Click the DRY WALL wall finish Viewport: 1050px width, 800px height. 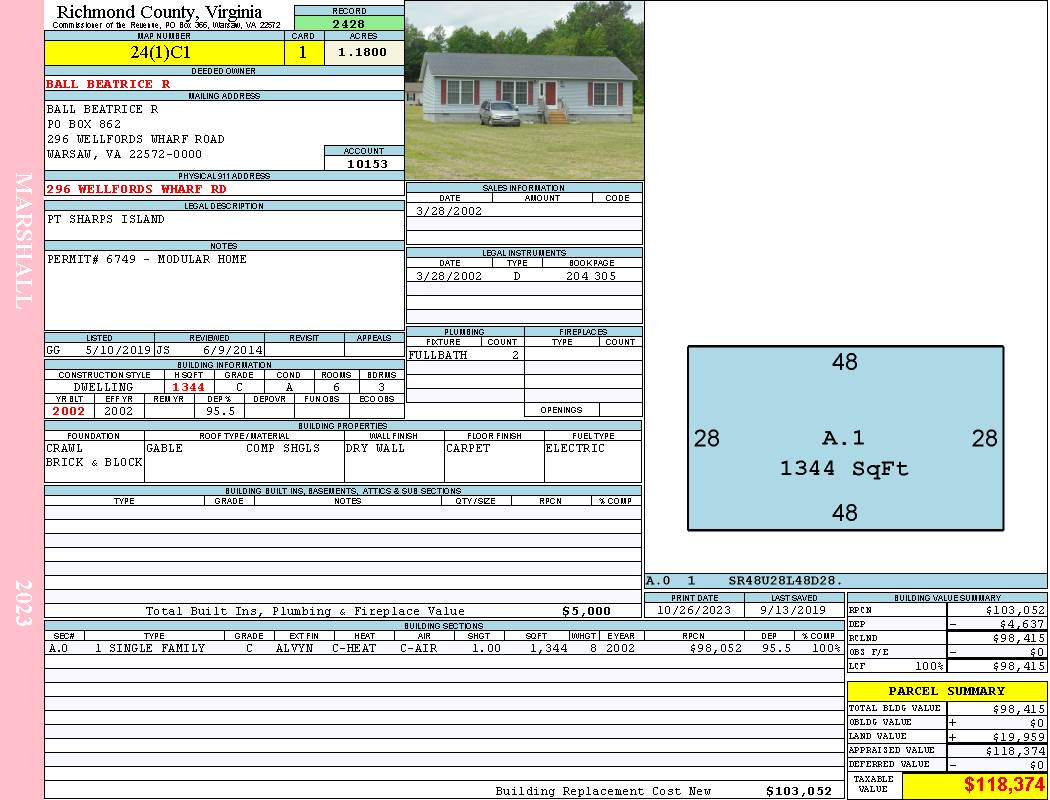click(x=375, y=448)
